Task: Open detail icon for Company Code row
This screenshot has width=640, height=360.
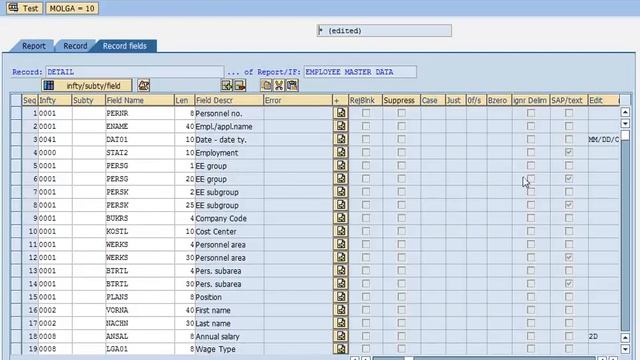Action: click(x=340, y=218)
